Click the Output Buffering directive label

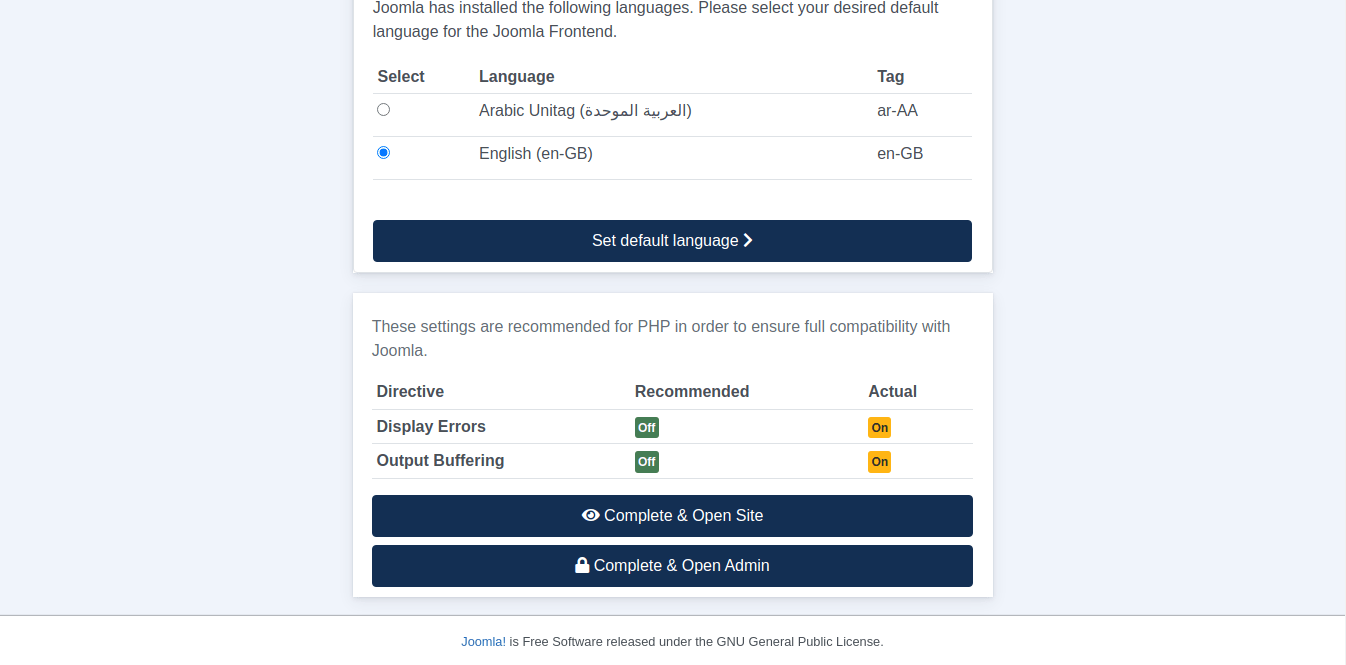[x=440, y=461]
